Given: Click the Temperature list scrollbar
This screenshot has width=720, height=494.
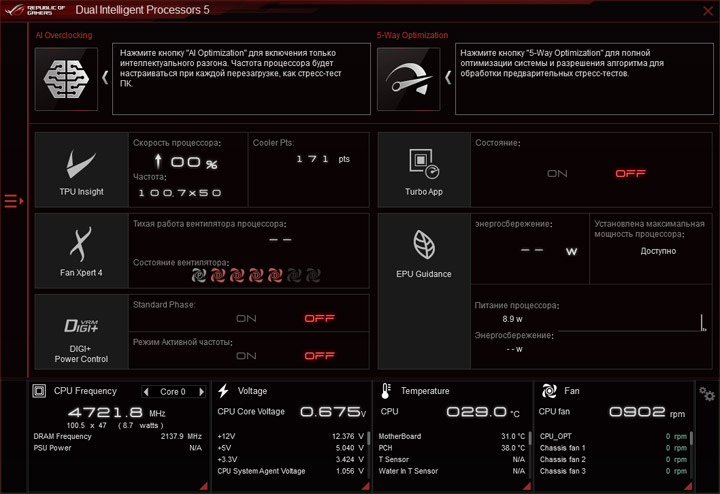Looking at the screenshot, I should click(530, 438).
